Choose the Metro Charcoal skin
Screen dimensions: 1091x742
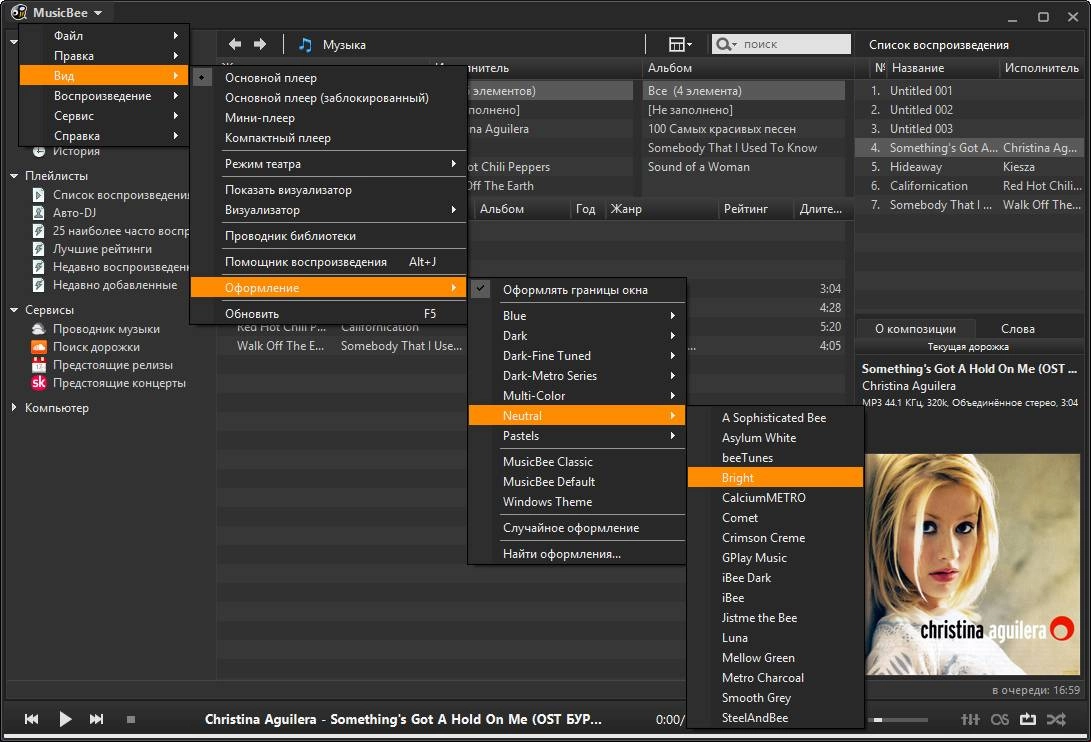click(775, 677)
